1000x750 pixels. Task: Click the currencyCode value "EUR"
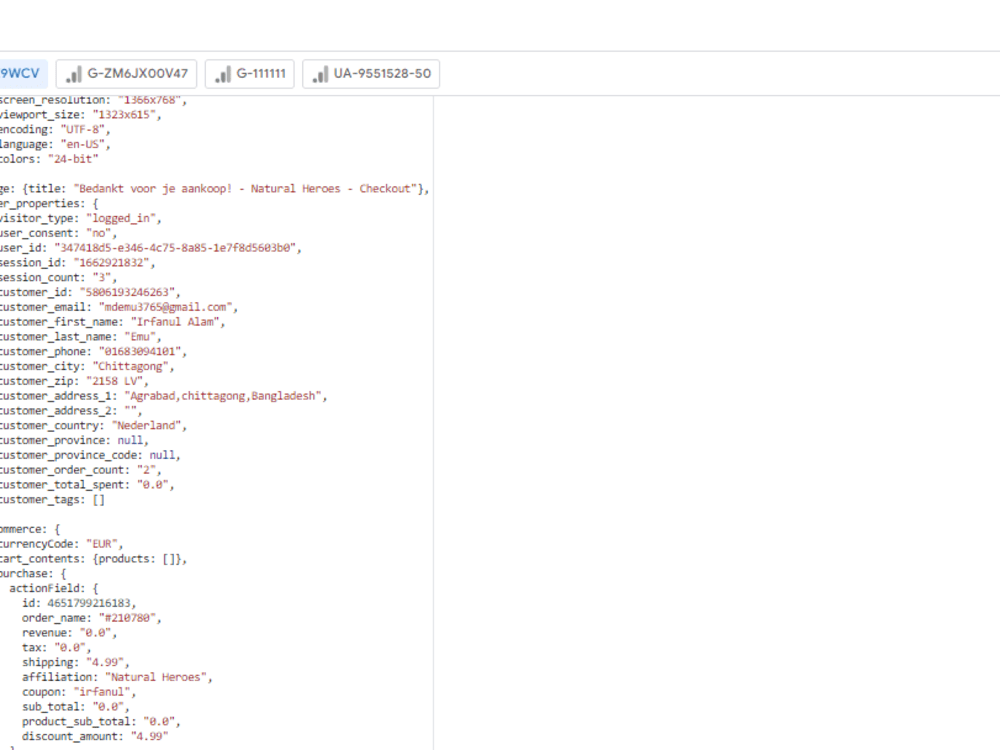(101, 544)
